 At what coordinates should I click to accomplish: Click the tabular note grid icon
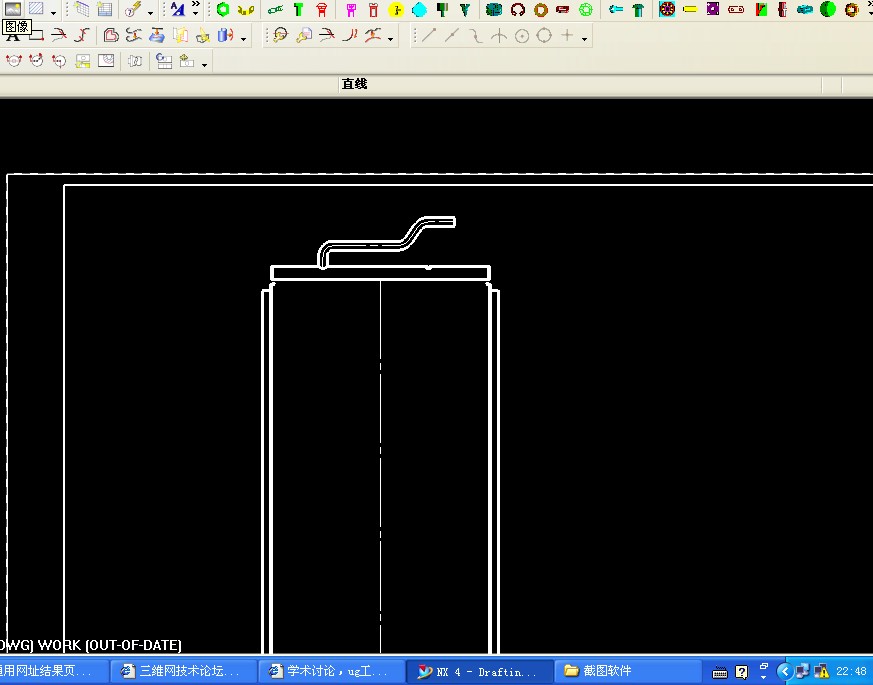pos(81,9)
